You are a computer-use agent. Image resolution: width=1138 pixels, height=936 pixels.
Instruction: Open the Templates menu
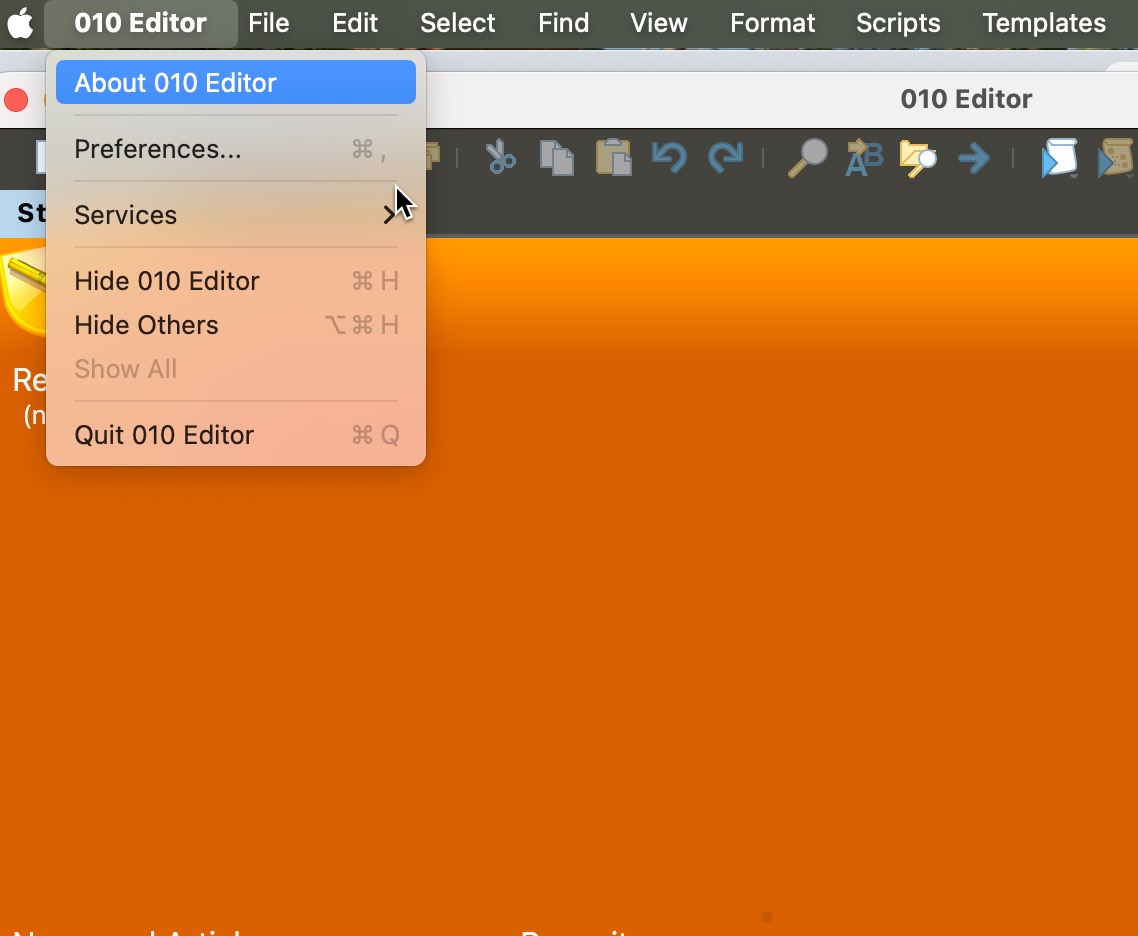(1044, 23)
